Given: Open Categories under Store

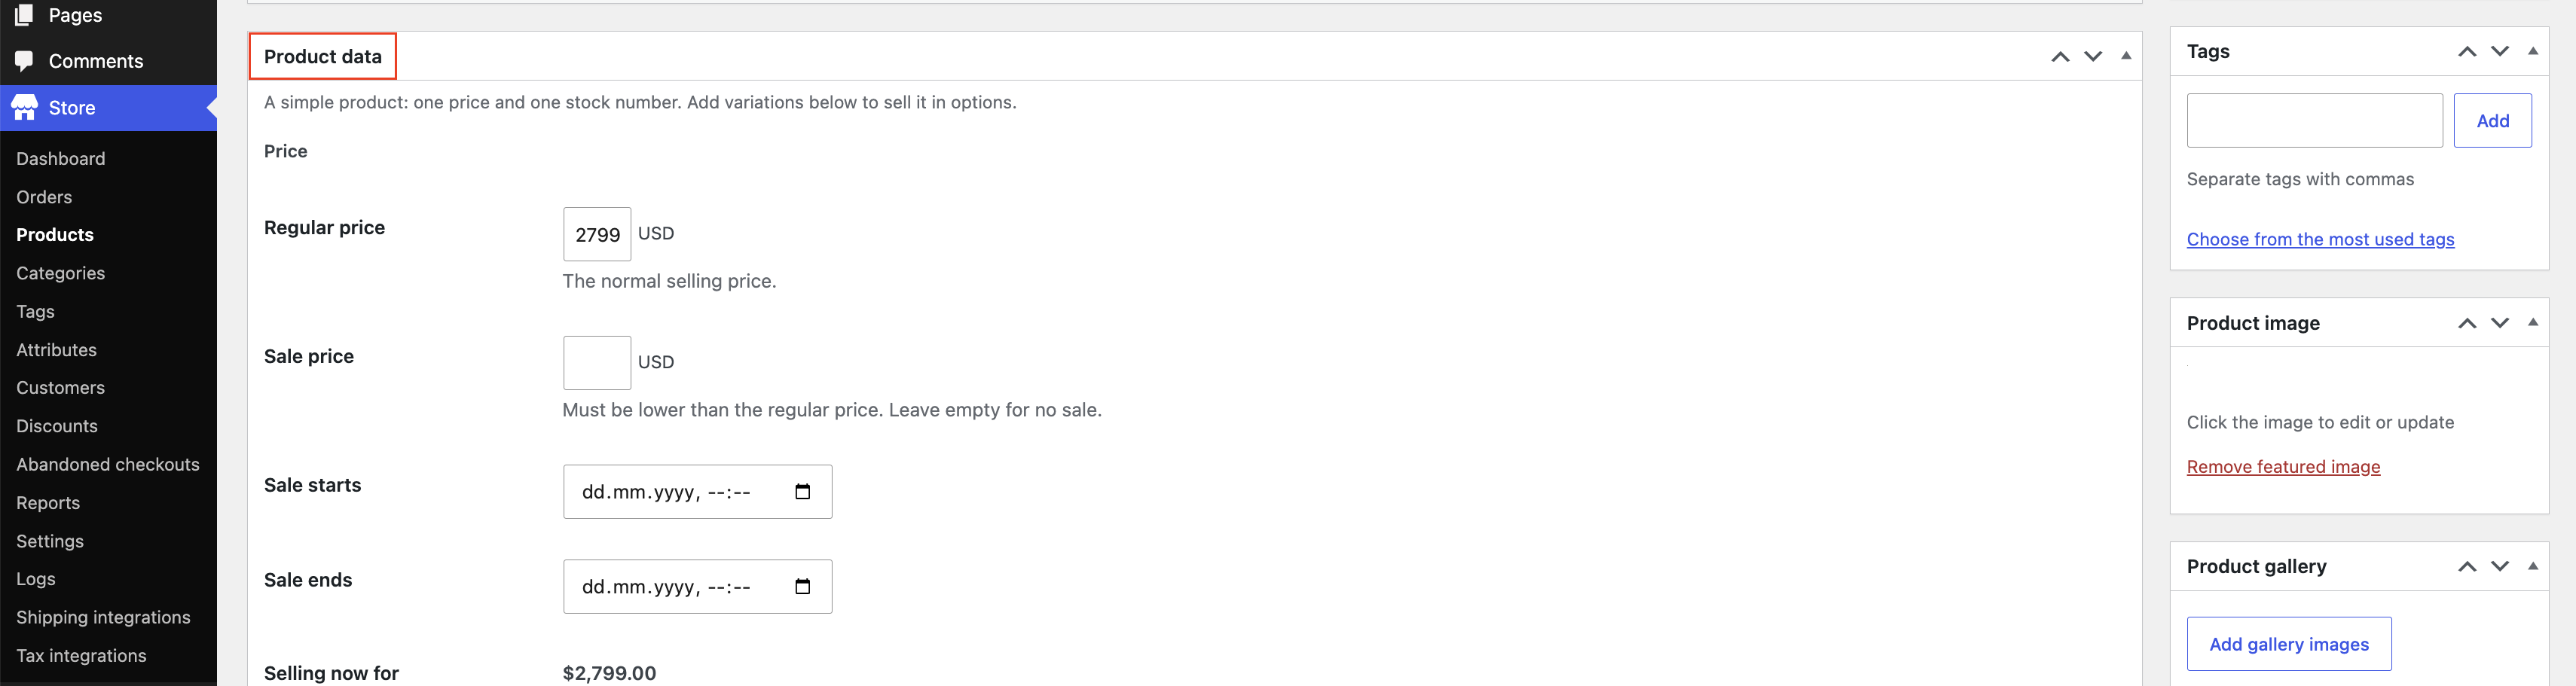Looking at the screenshot, I should (60, 273).
